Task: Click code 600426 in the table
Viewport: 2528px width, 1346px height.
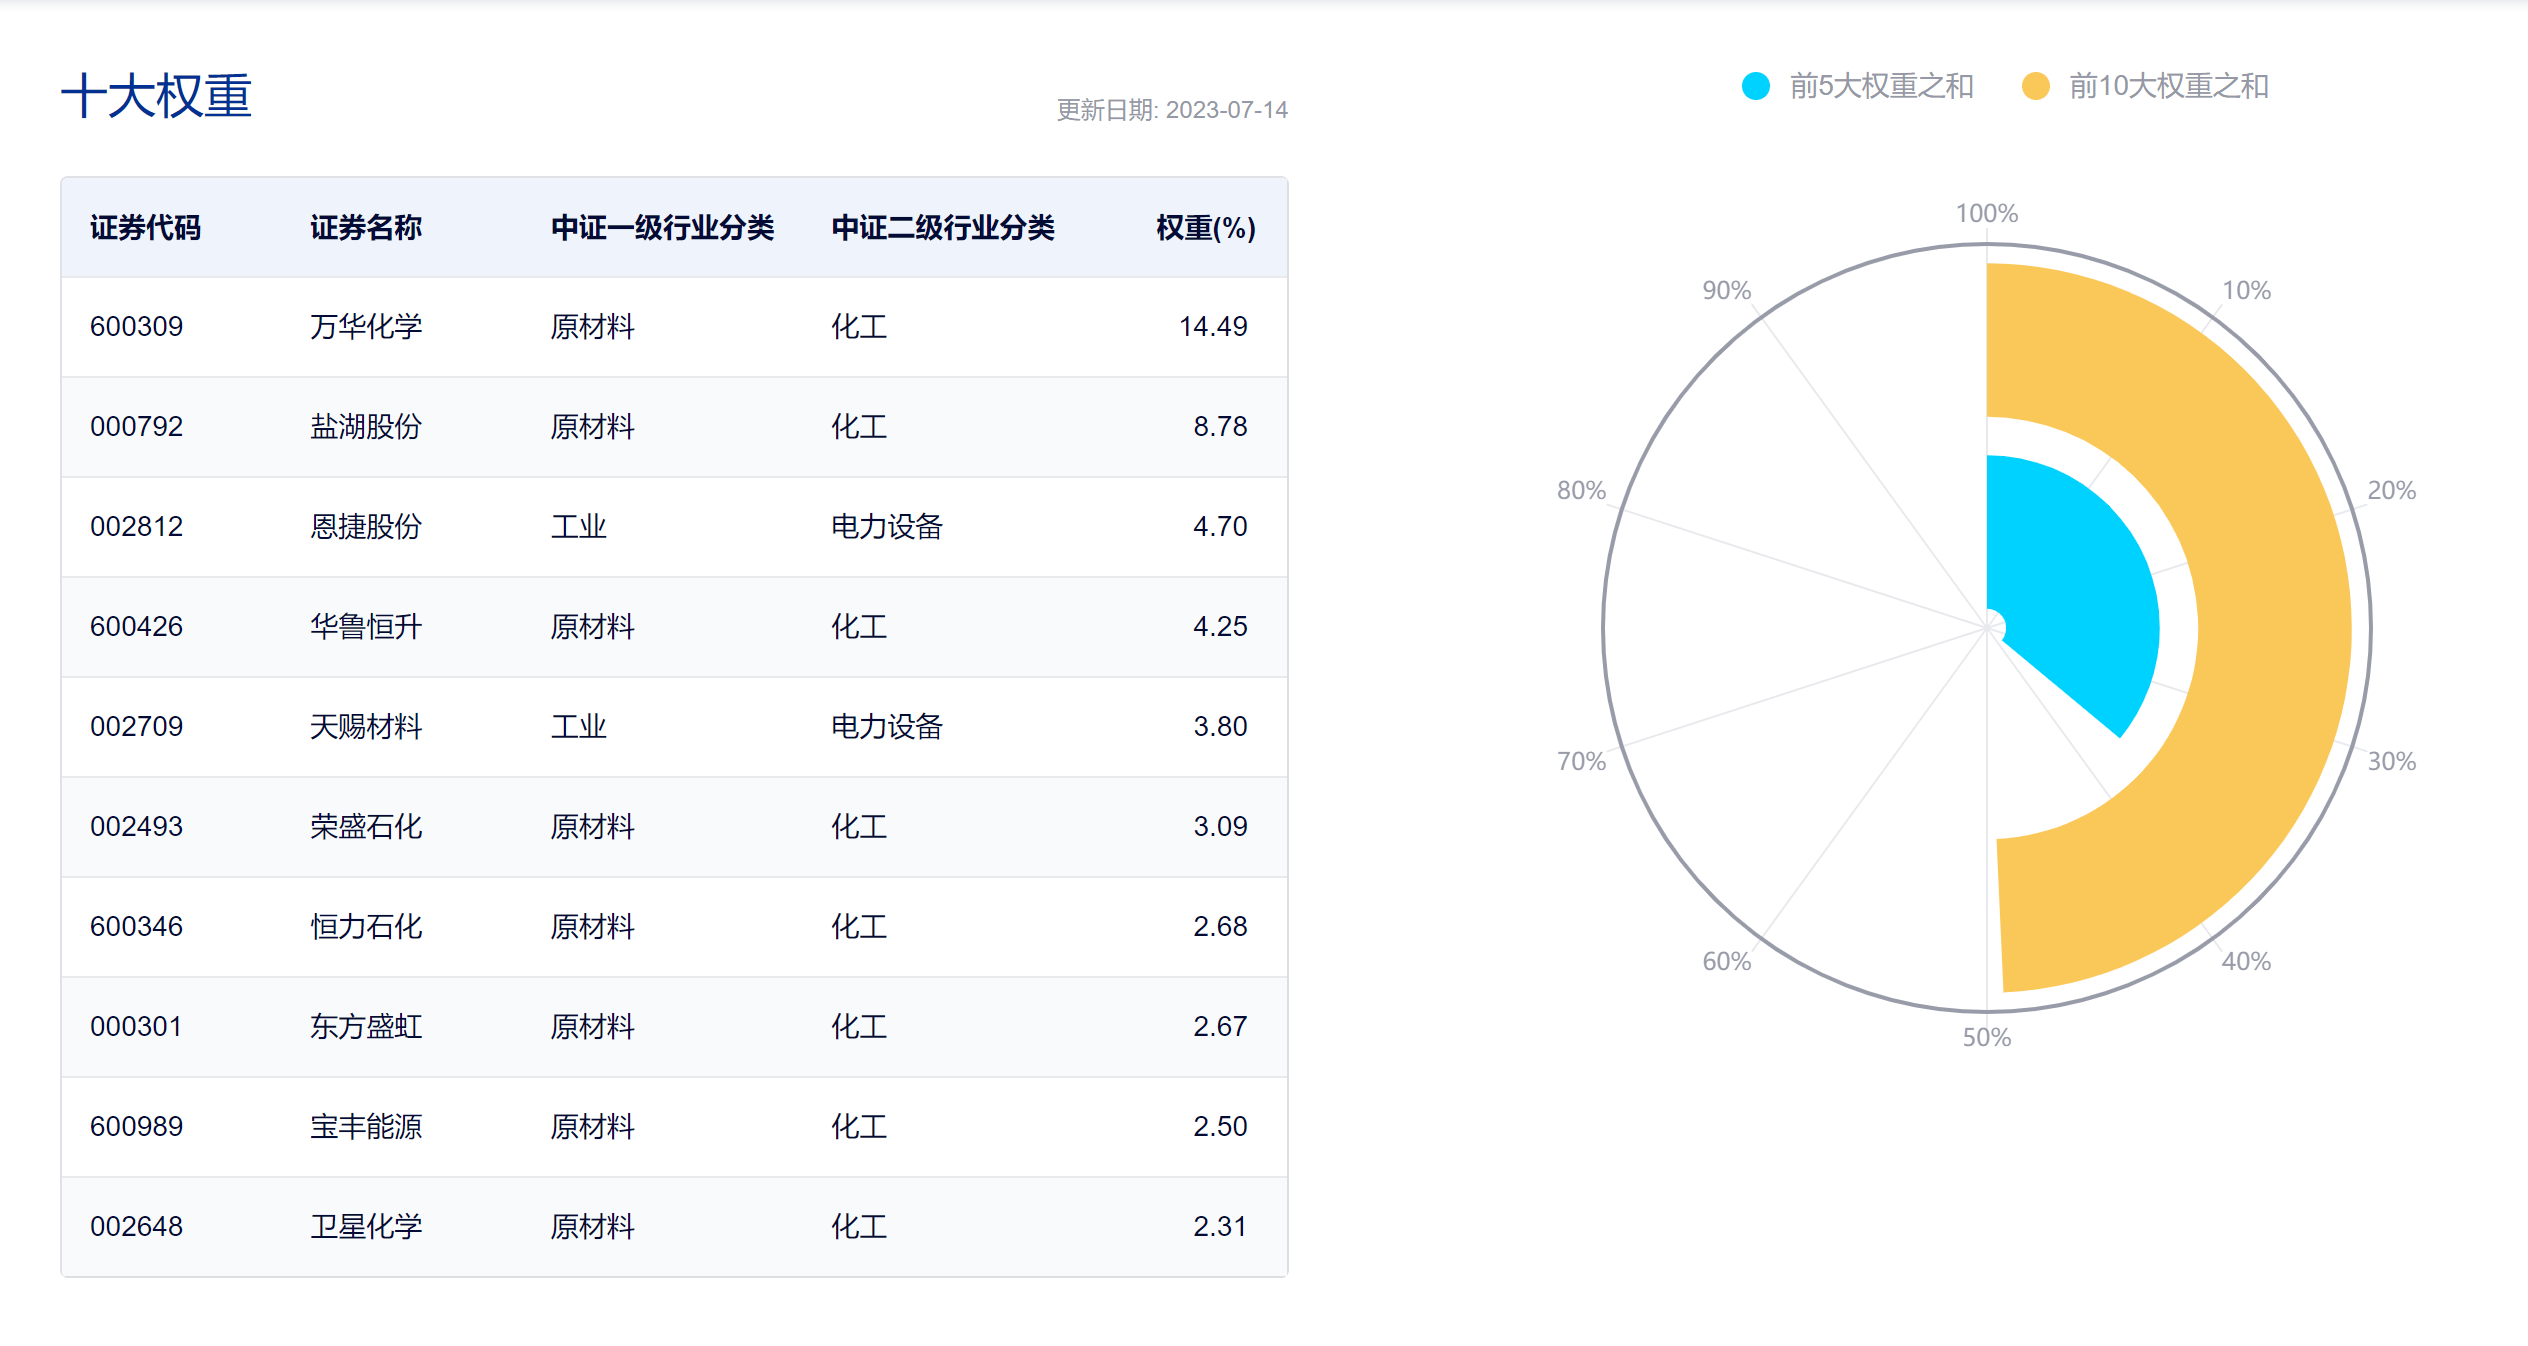Action: 136,627
